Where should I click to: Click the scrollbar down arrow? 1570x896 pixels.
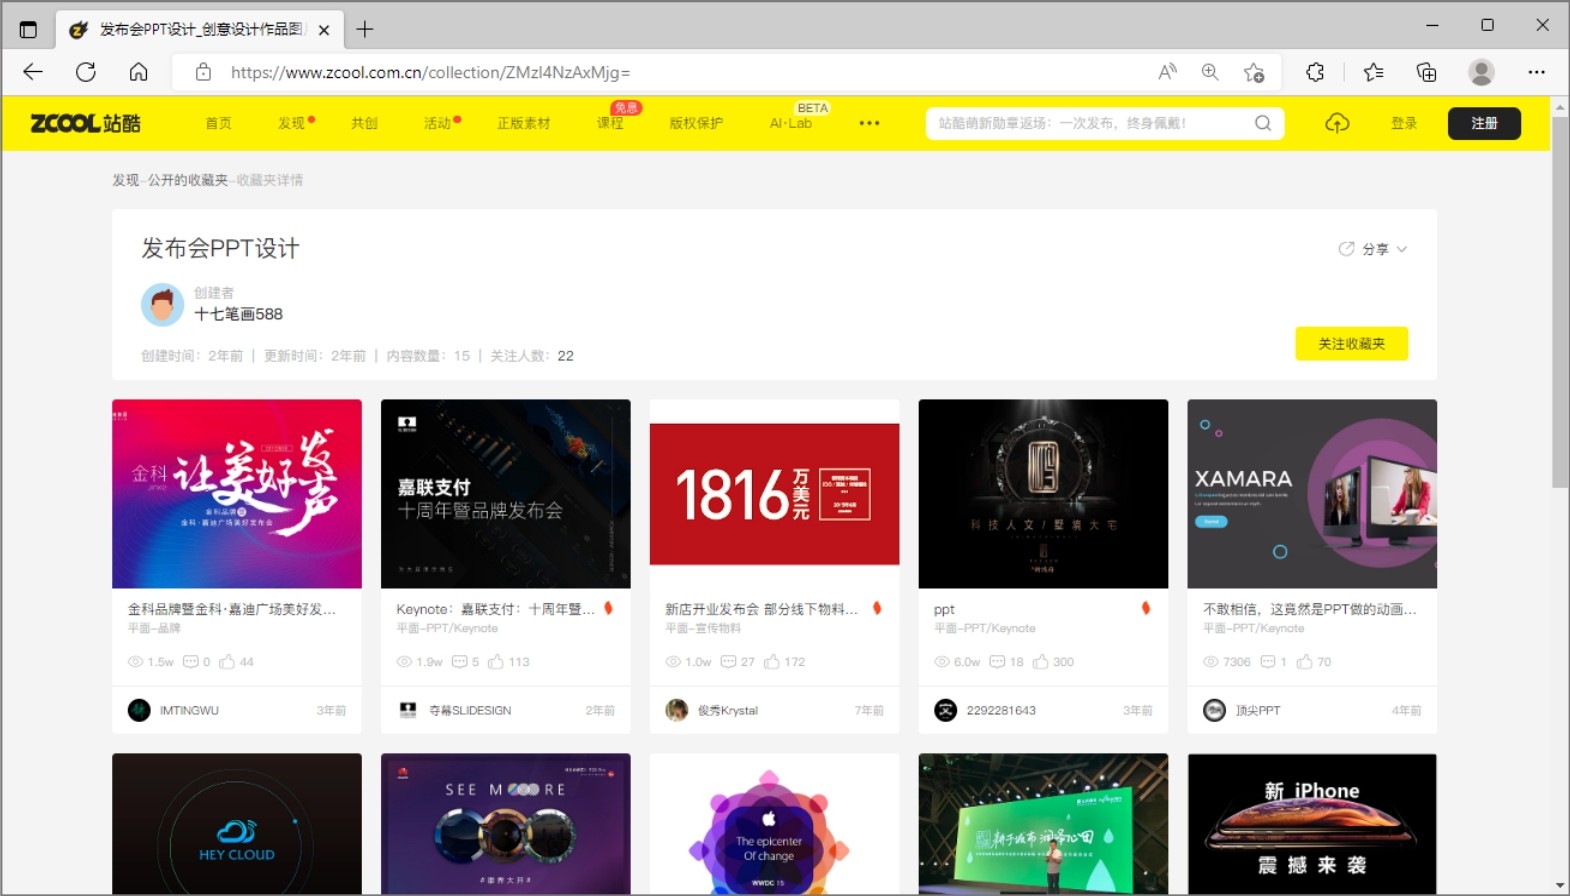pyautogui.click(x=1560, y=886)
